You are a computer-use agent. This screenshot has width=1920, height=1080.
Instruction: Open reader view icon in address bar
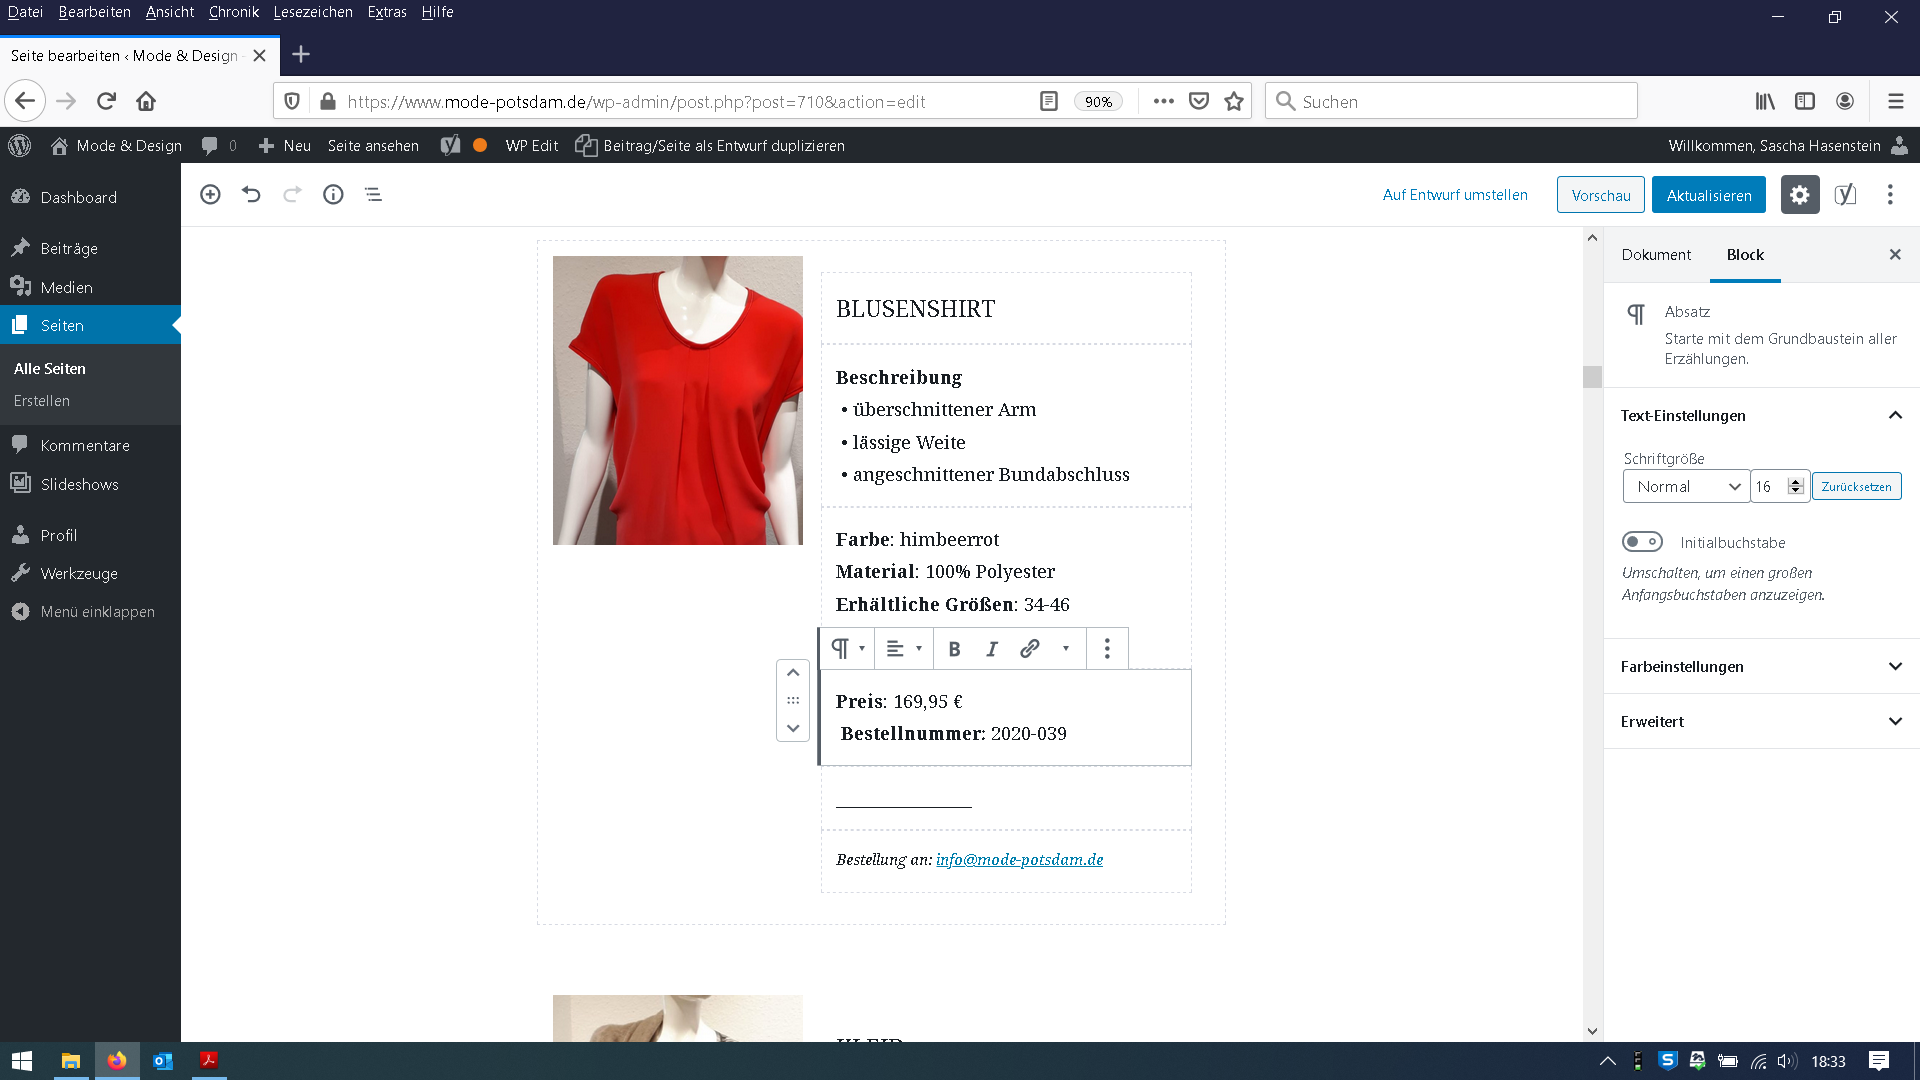pyautogui.click(x=1048, y=101)
